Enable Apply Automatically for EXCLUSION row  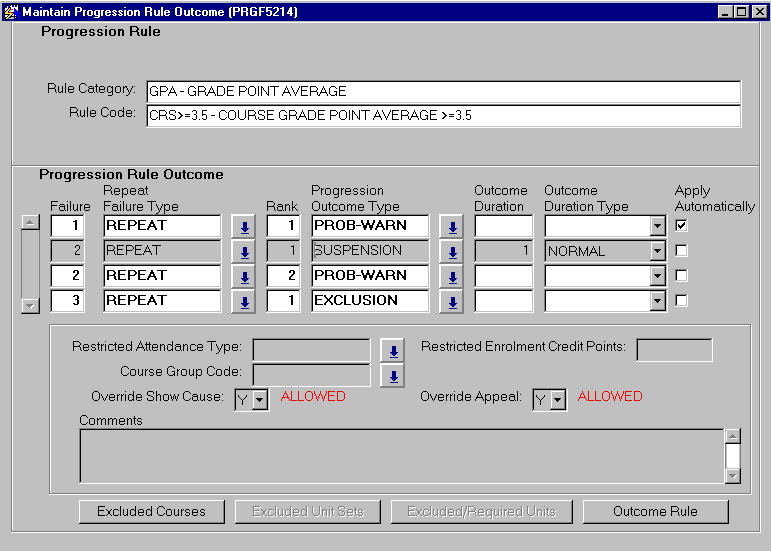[x=682, y=300]
